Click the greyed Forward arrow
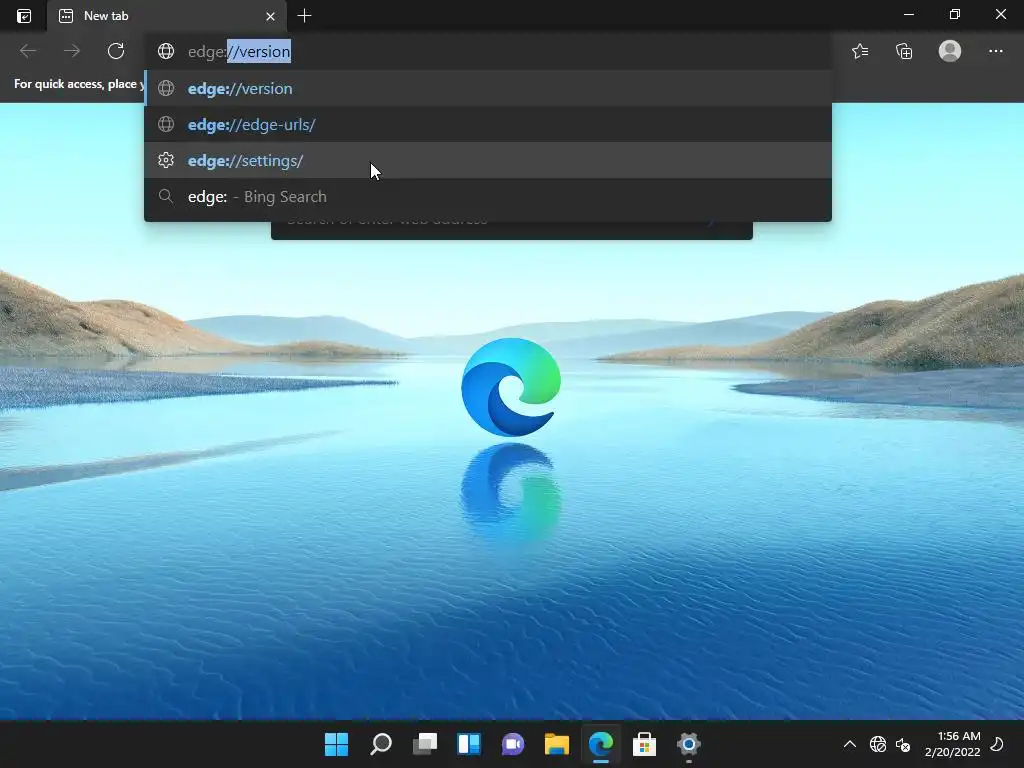Viewport: 1024px width, 768px height. 72,51
